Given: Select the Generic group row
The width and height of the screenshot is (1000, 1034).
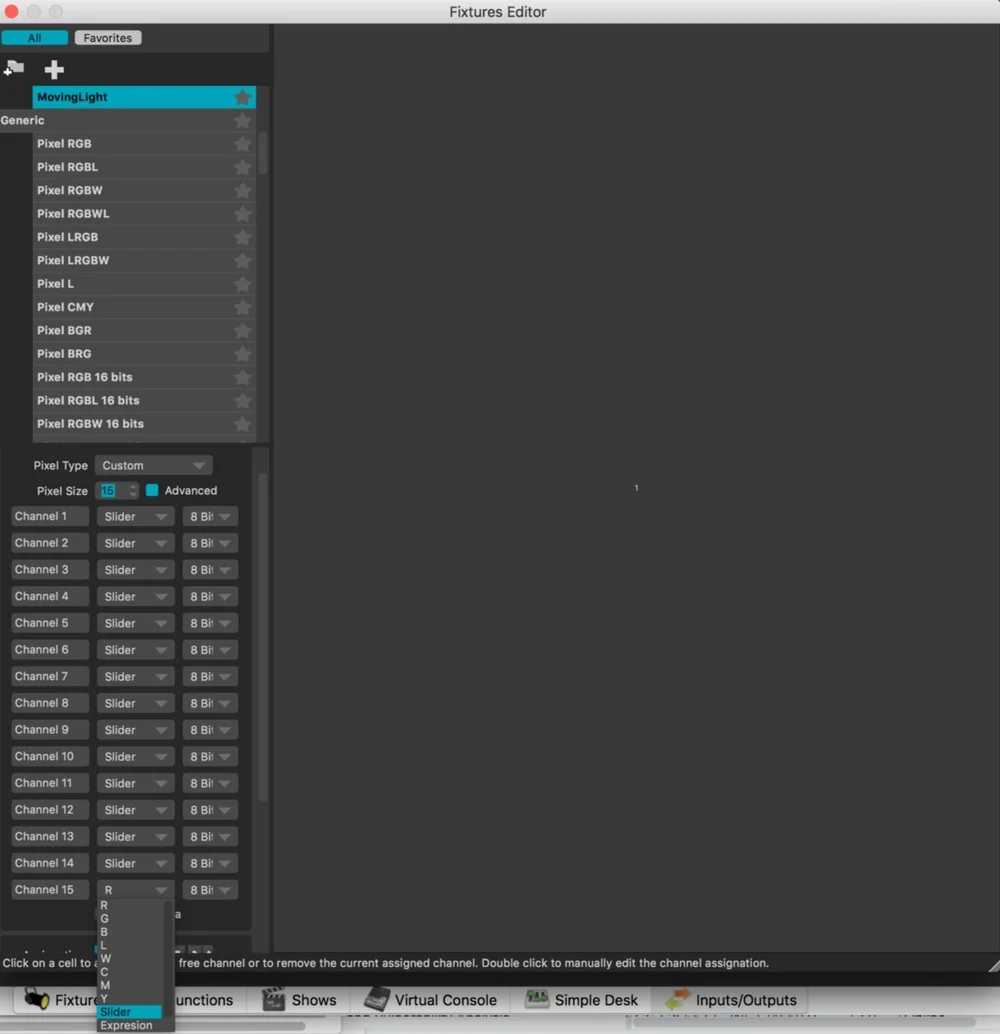Looking at the screenshot, I should pyautogui.click(x=128, y=121).
